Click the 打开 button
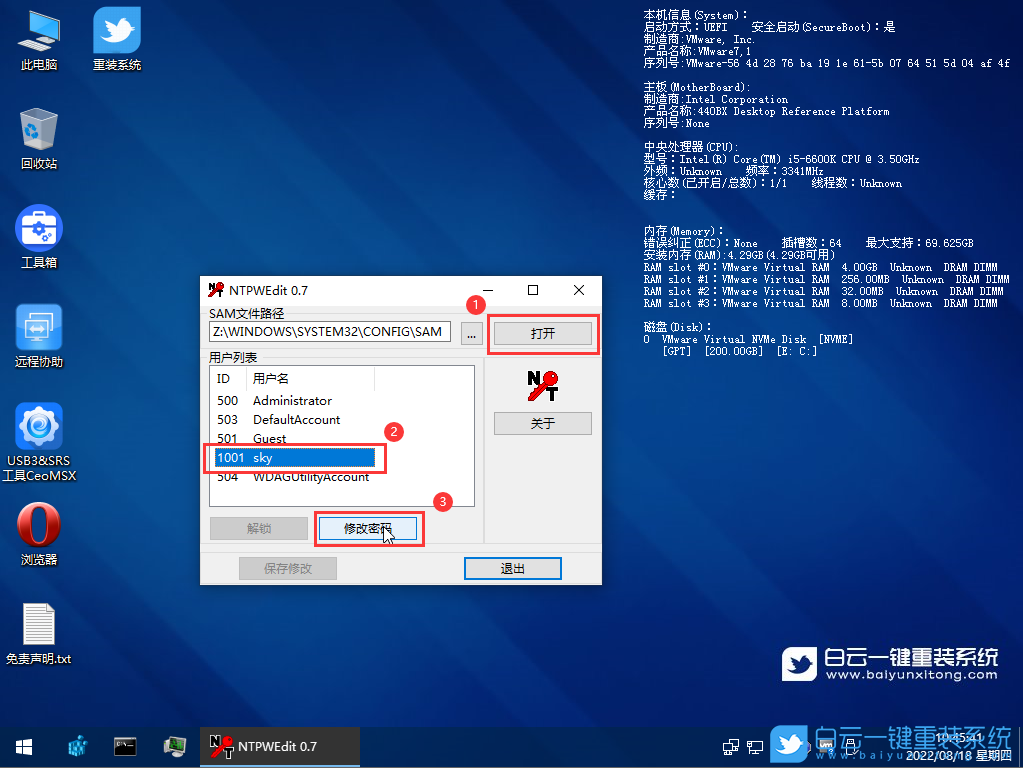This screenshot has height=768, width=1023. 542,334
